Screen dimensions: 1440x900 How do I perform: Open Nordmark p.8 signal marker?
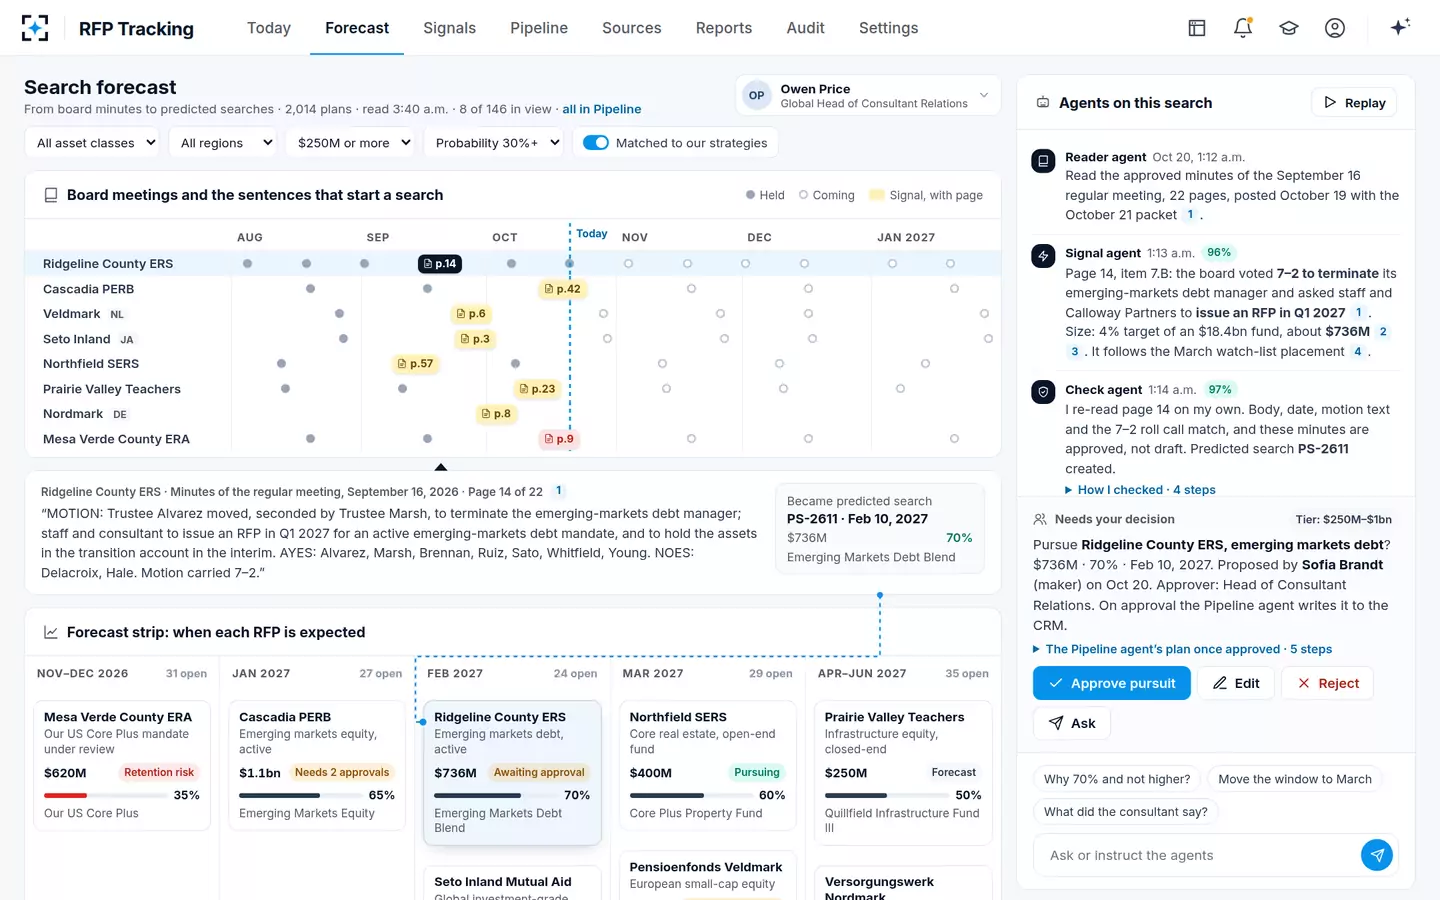point(496,414)
